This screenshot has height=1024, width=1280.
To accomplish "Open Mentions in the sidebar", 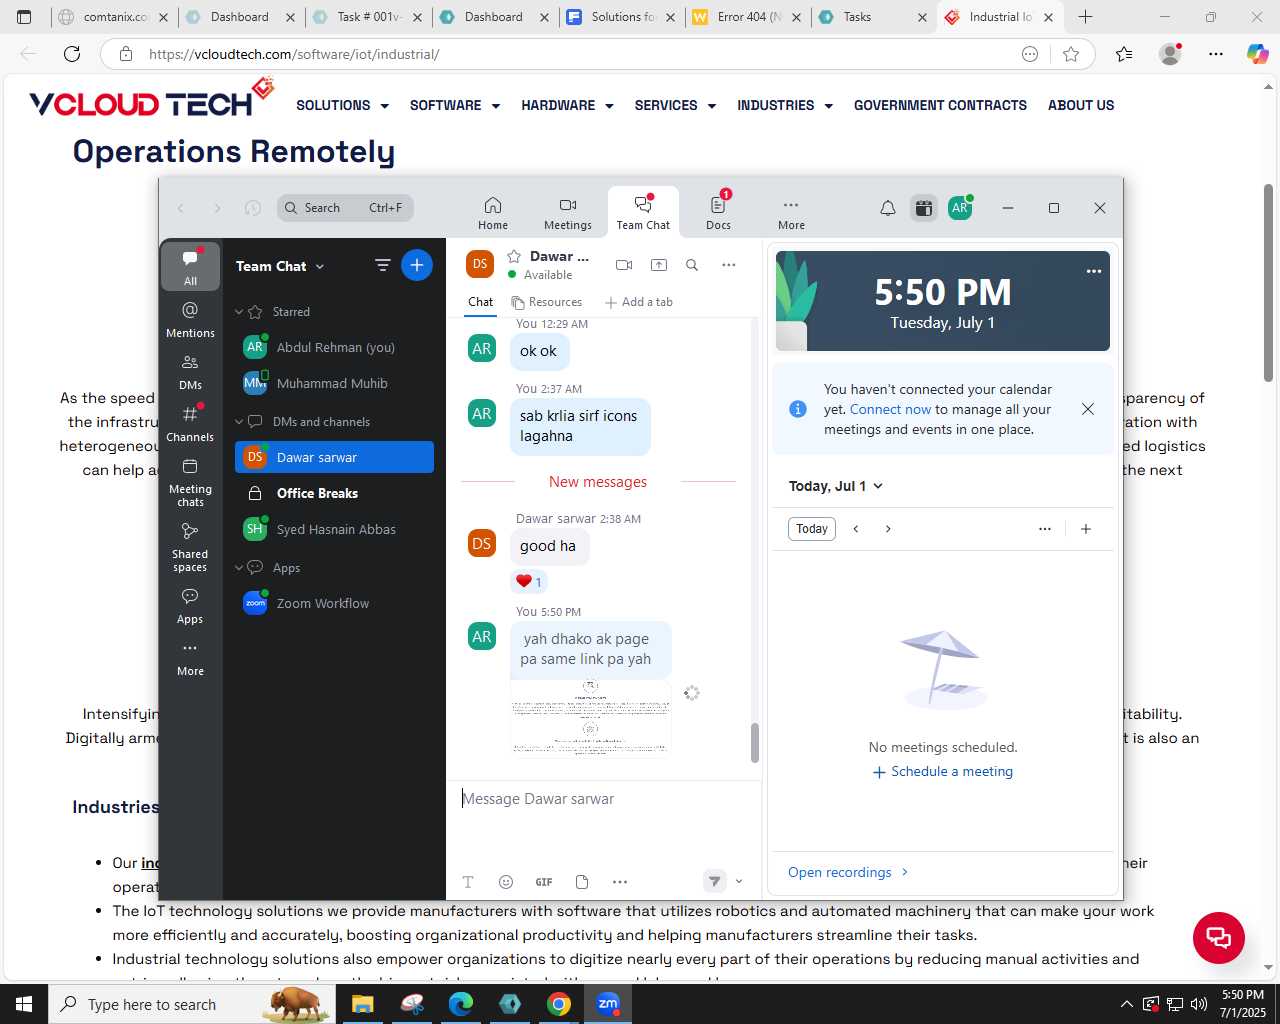I will [190, 319].
